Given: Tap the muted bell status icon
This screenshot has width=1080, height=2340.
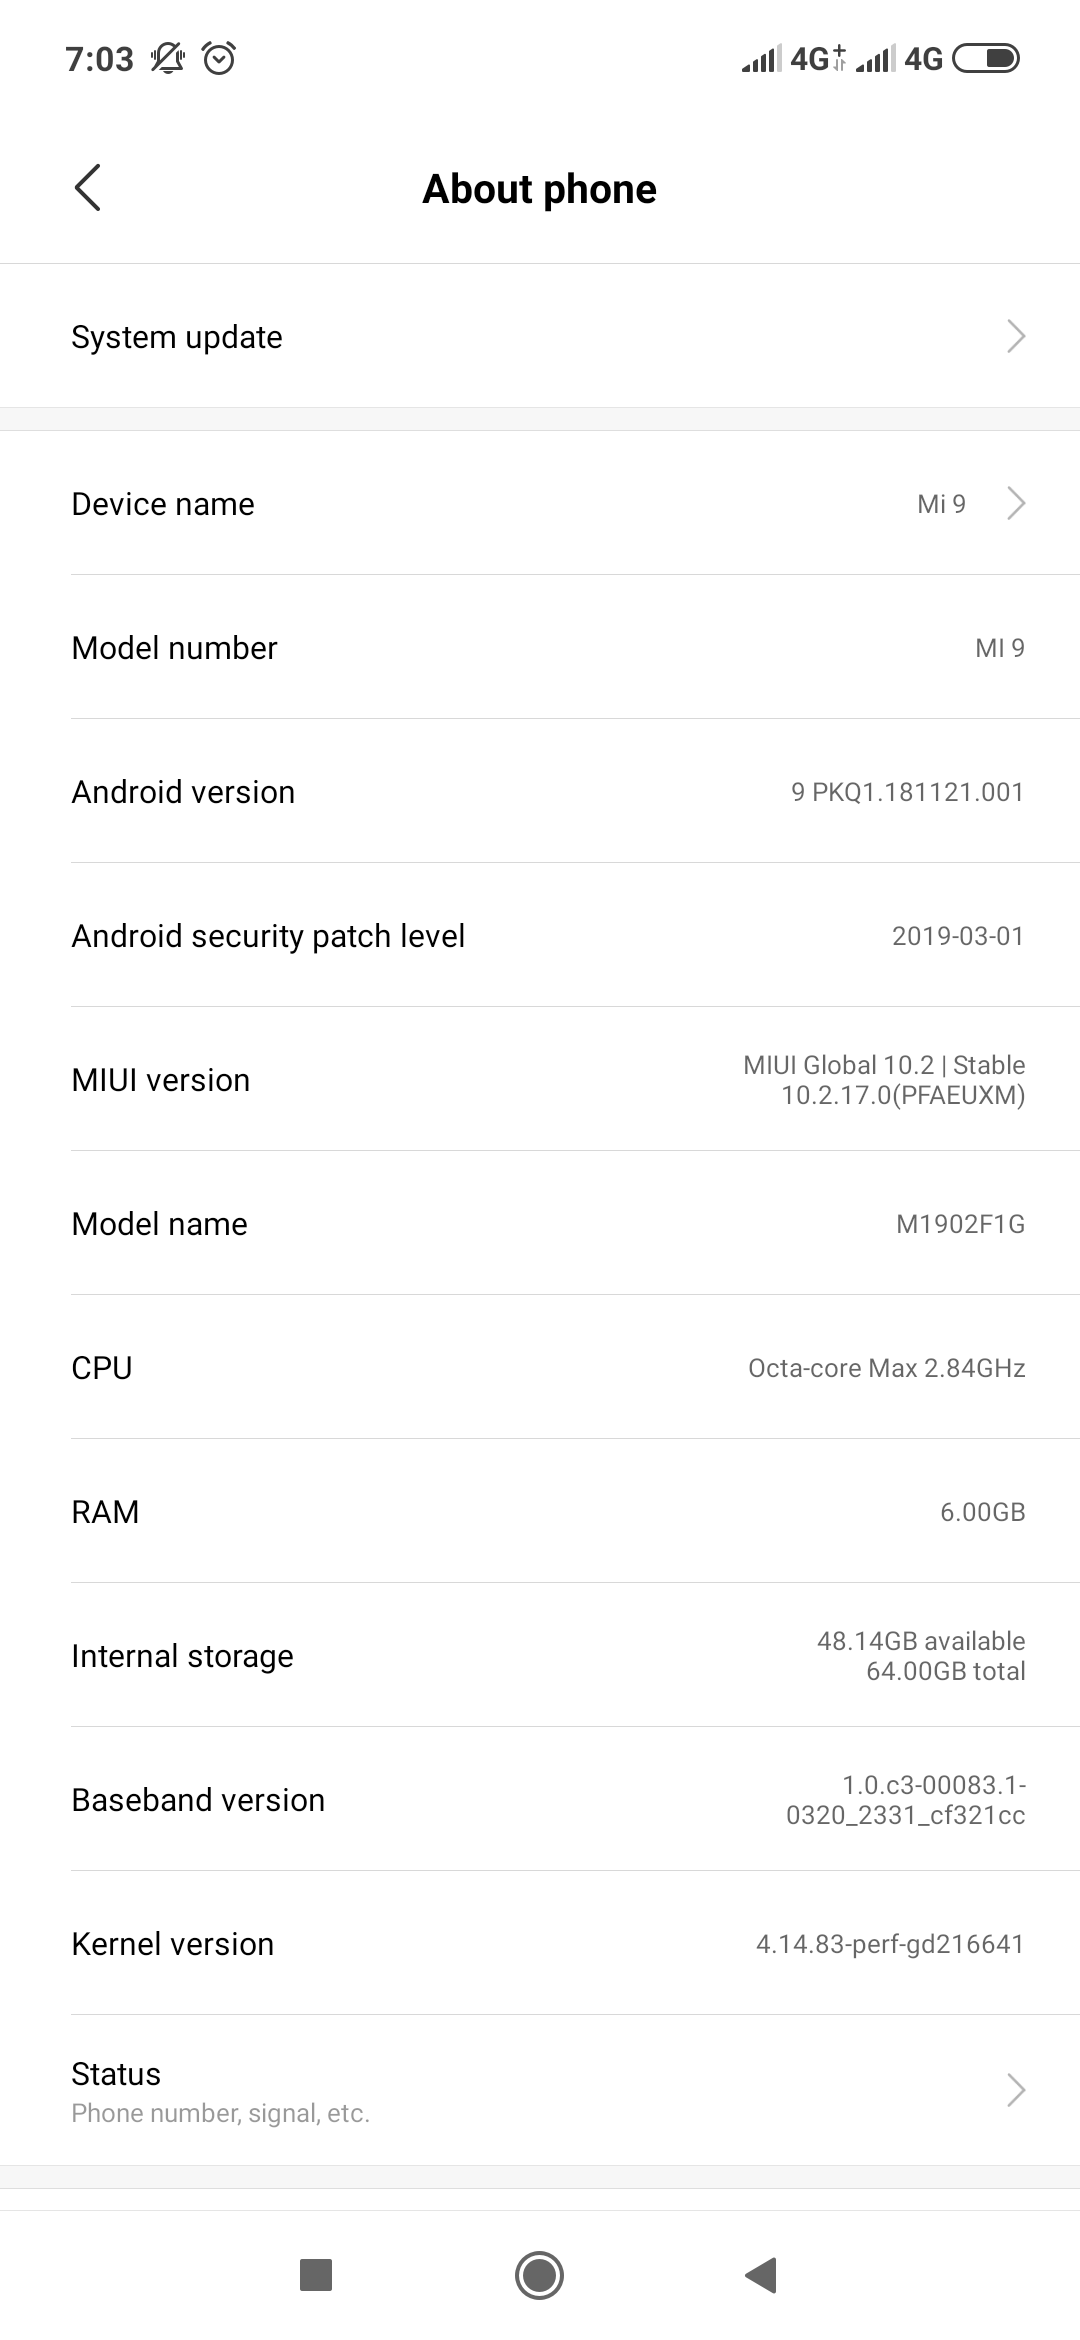Looking at the screenshot, I should coord(167,59).
